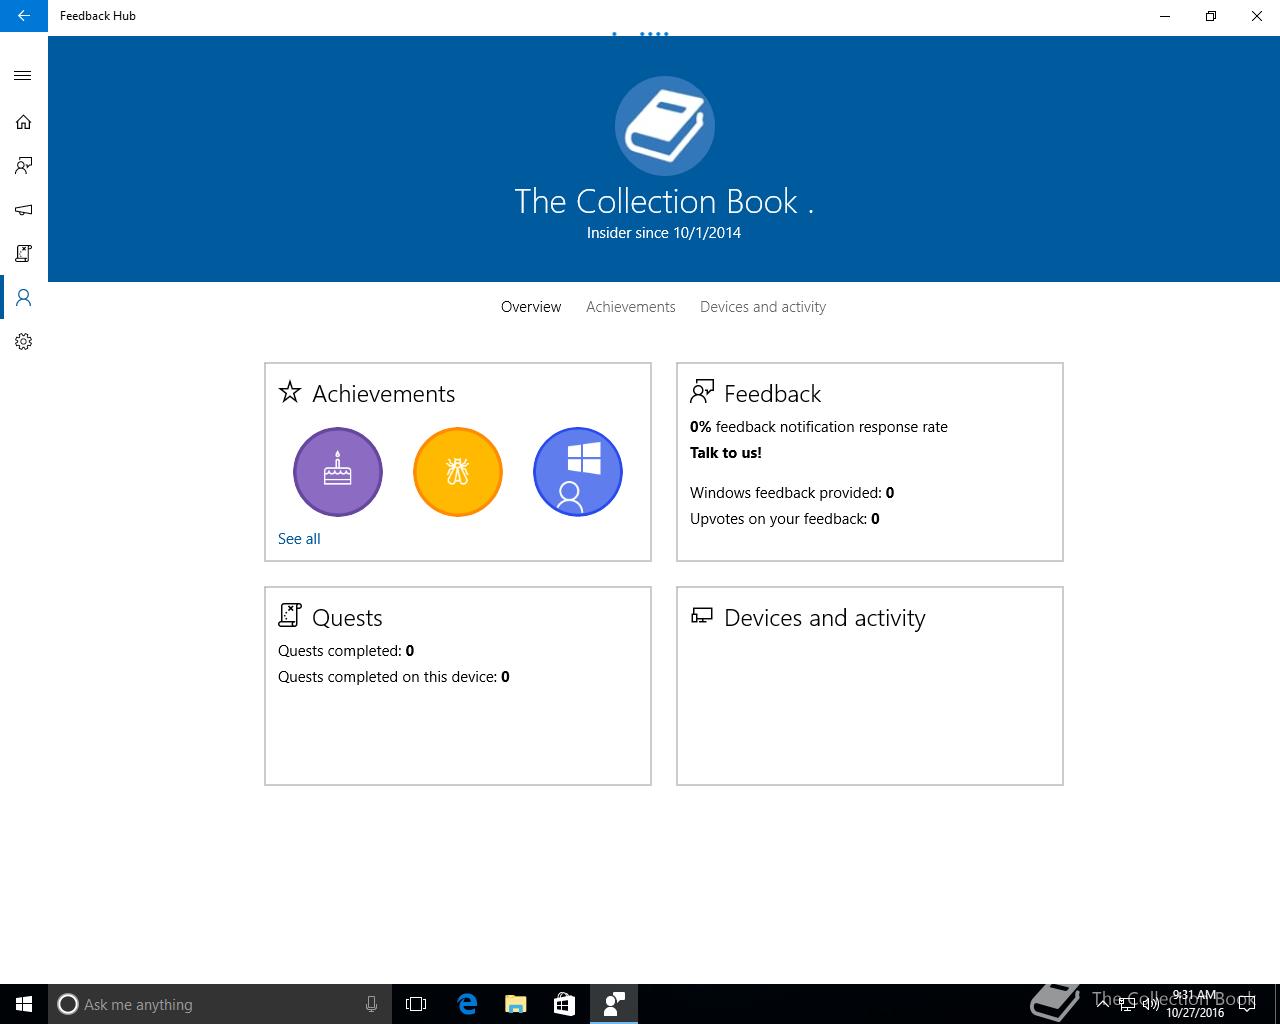Open the Store from the taskbar

click(564, 1004)
